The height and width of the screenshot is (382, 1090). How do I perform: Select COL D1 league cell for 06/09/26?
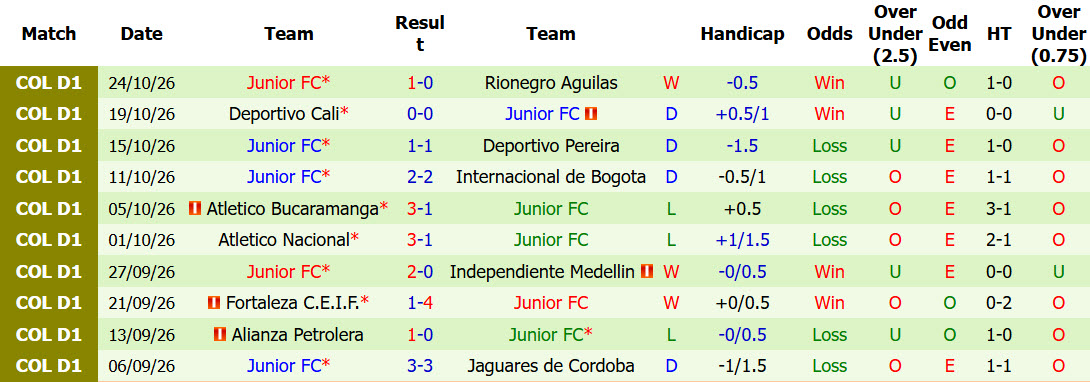[49, 366]
